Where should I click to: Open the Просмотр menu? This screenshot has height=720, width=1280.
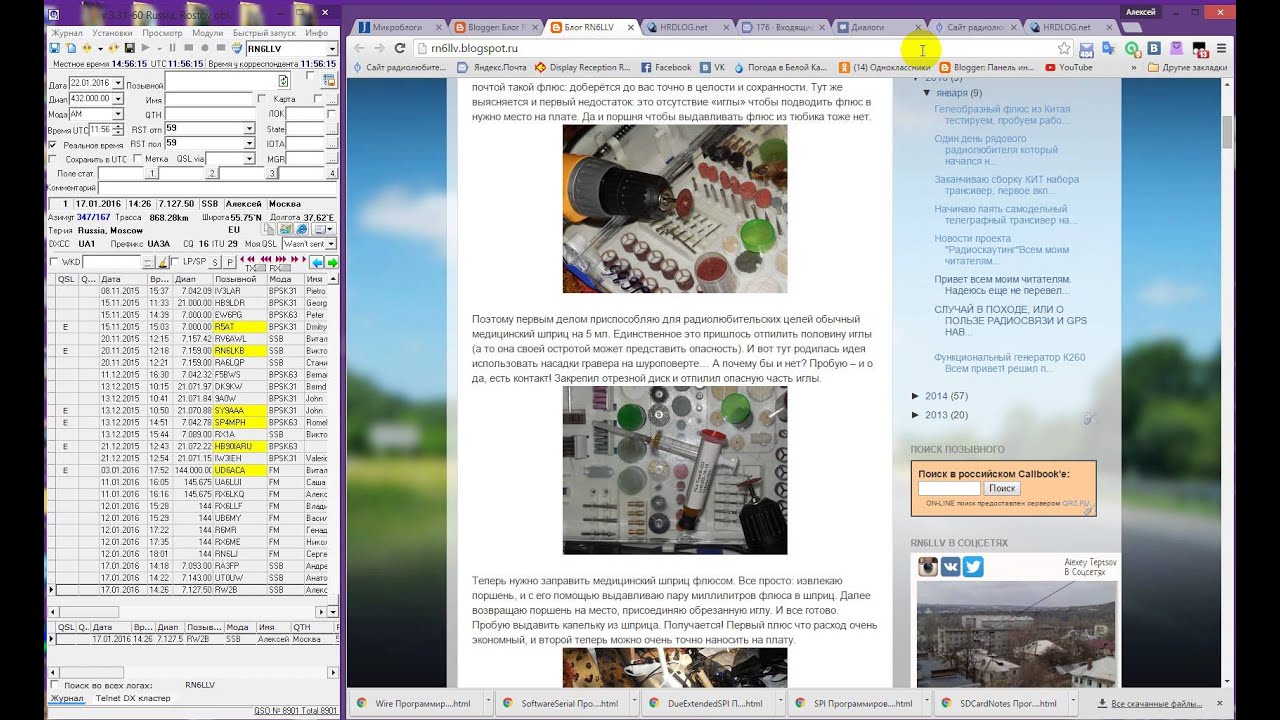point(162,33)
